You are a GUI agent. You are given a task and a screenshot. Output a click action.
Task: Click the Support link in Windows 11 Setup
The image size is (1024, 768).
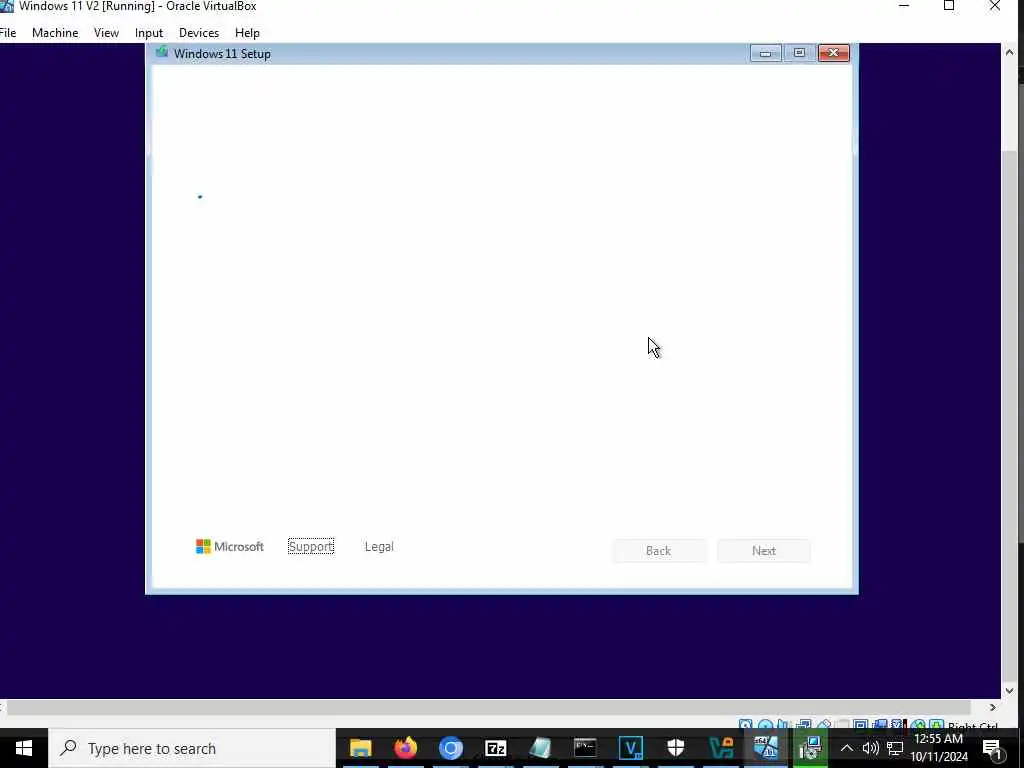[x=311, y=547]
